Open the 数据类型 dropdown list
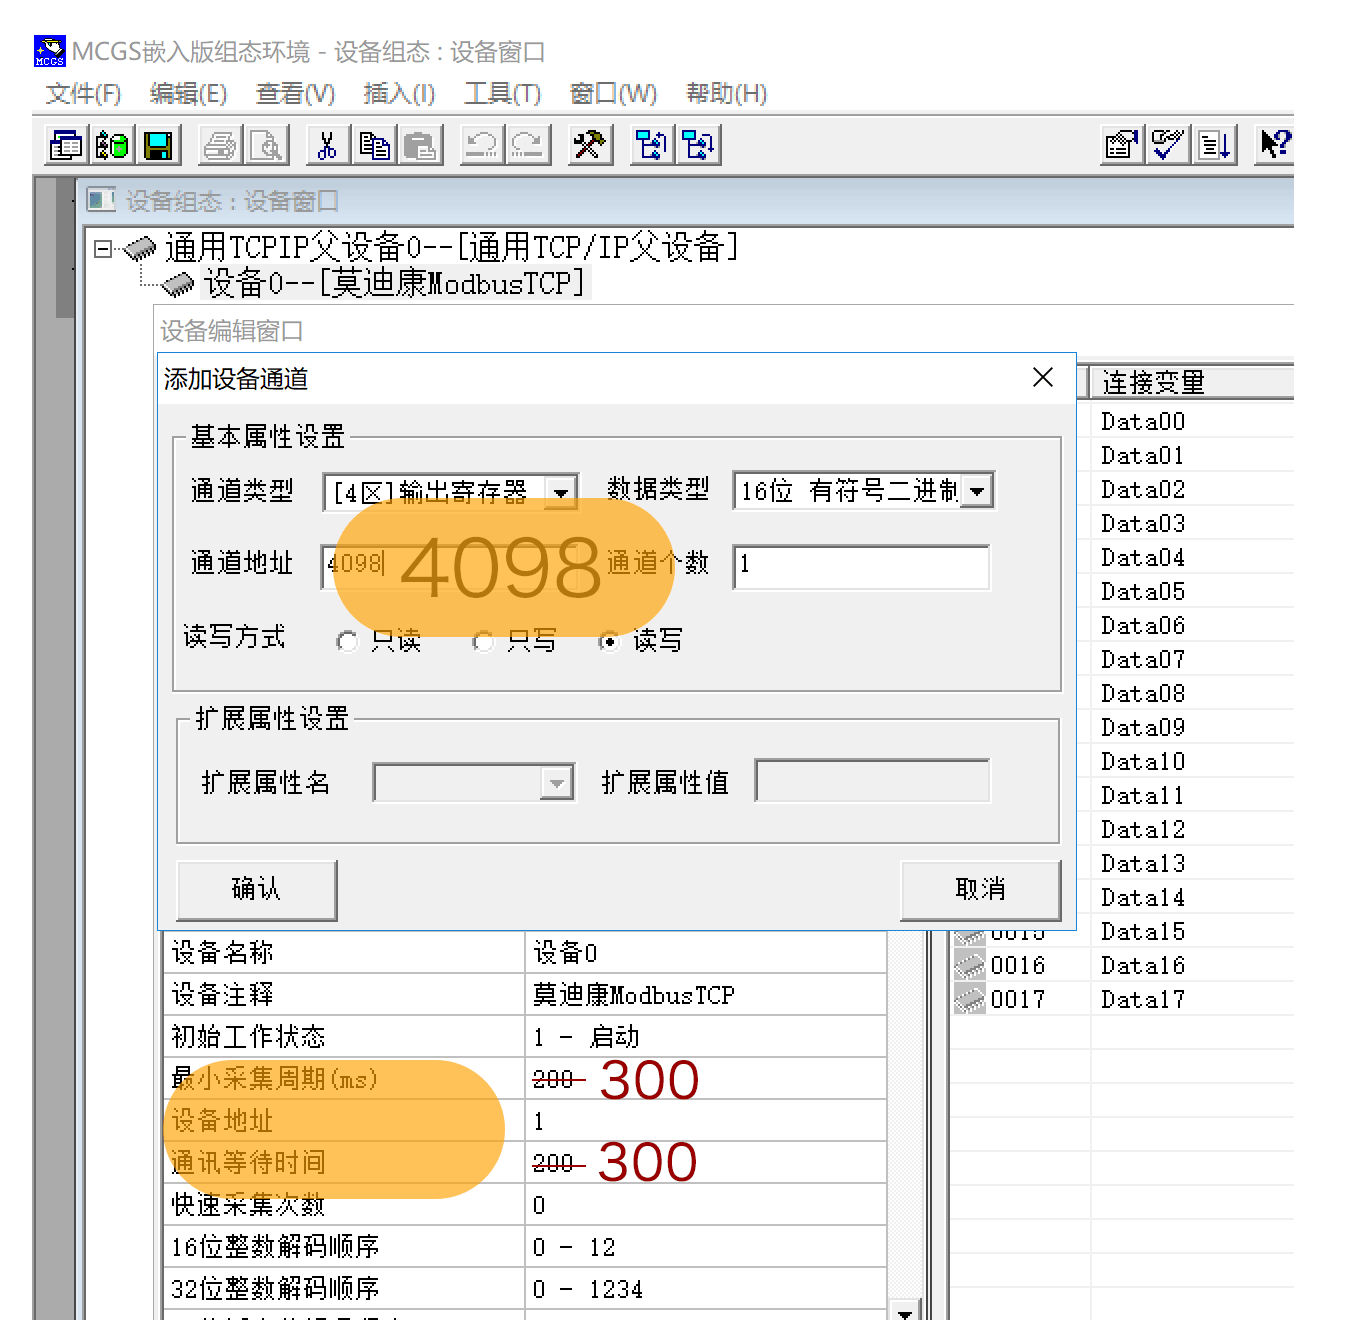 [x=976, y=490]
